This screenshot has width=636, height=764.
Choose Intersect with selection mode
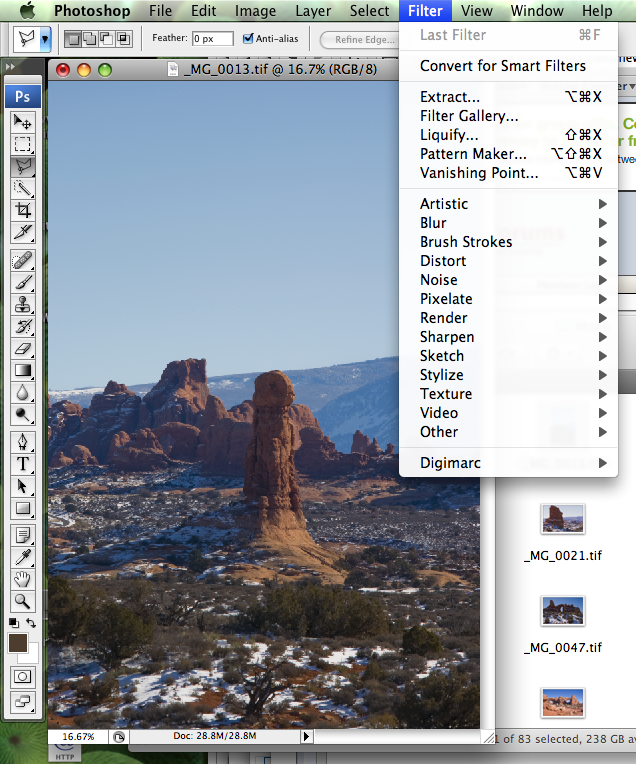[x=123, y=38]
